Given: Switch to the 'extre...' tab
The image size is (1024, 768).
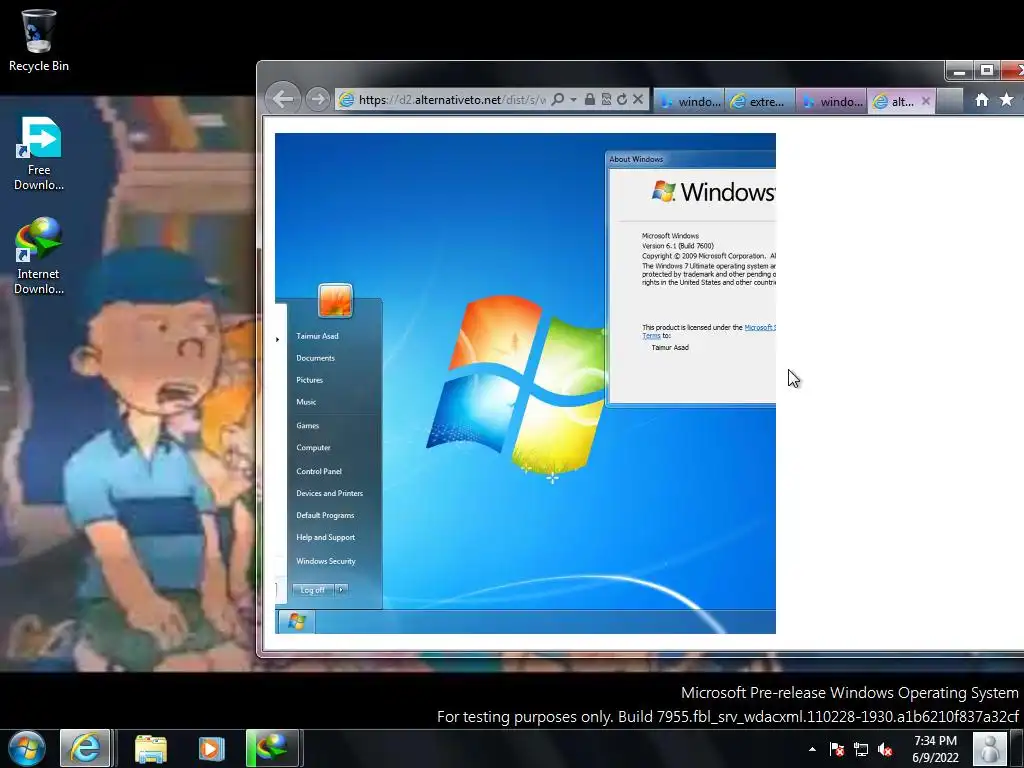Looking at the screenshot, I should point(760,101).
